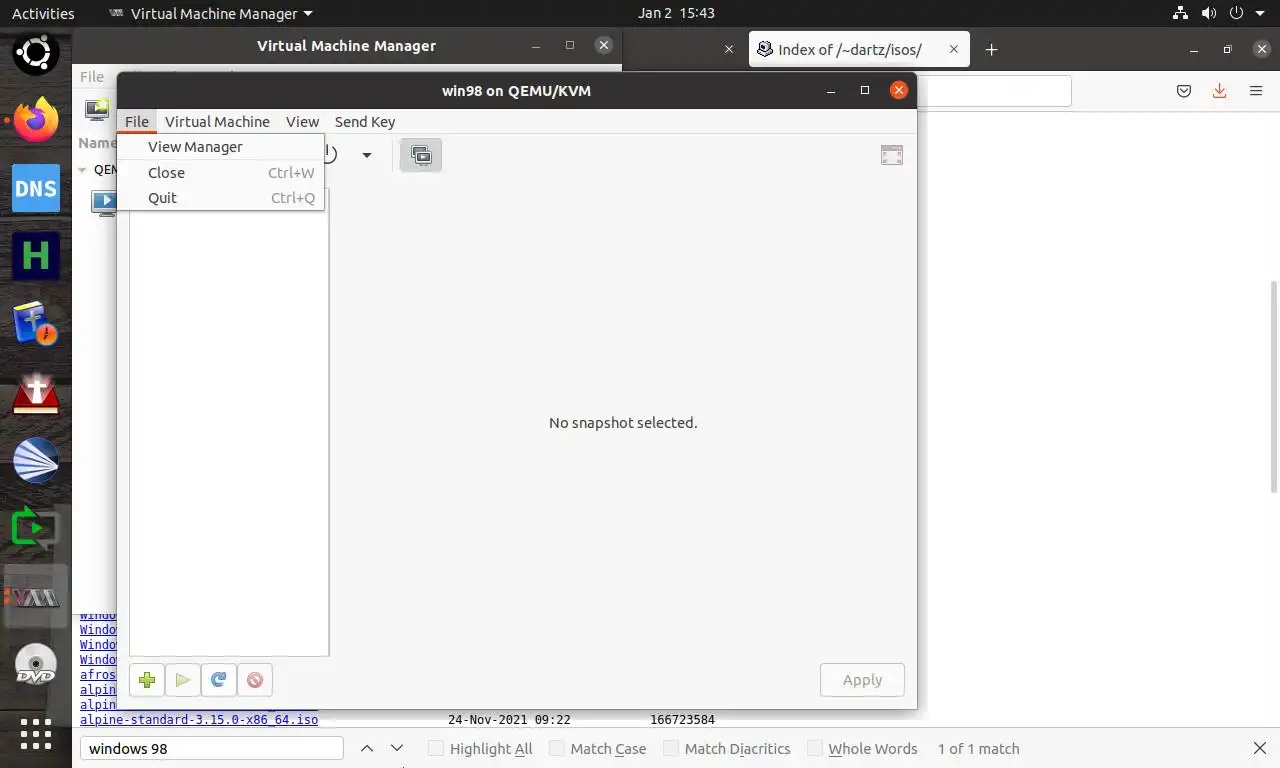The width and height of the screenshot is (1280, 768).
Task: Click the File menu in Virtual Machine Manager window
Action: tap(92, 76)
